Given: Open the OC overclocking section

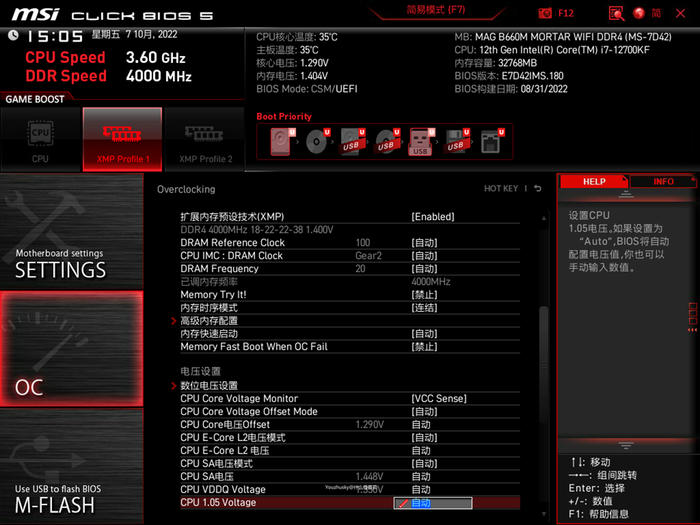Looking at the screenshot, I should pyautogui.click(x=71, y=349).
